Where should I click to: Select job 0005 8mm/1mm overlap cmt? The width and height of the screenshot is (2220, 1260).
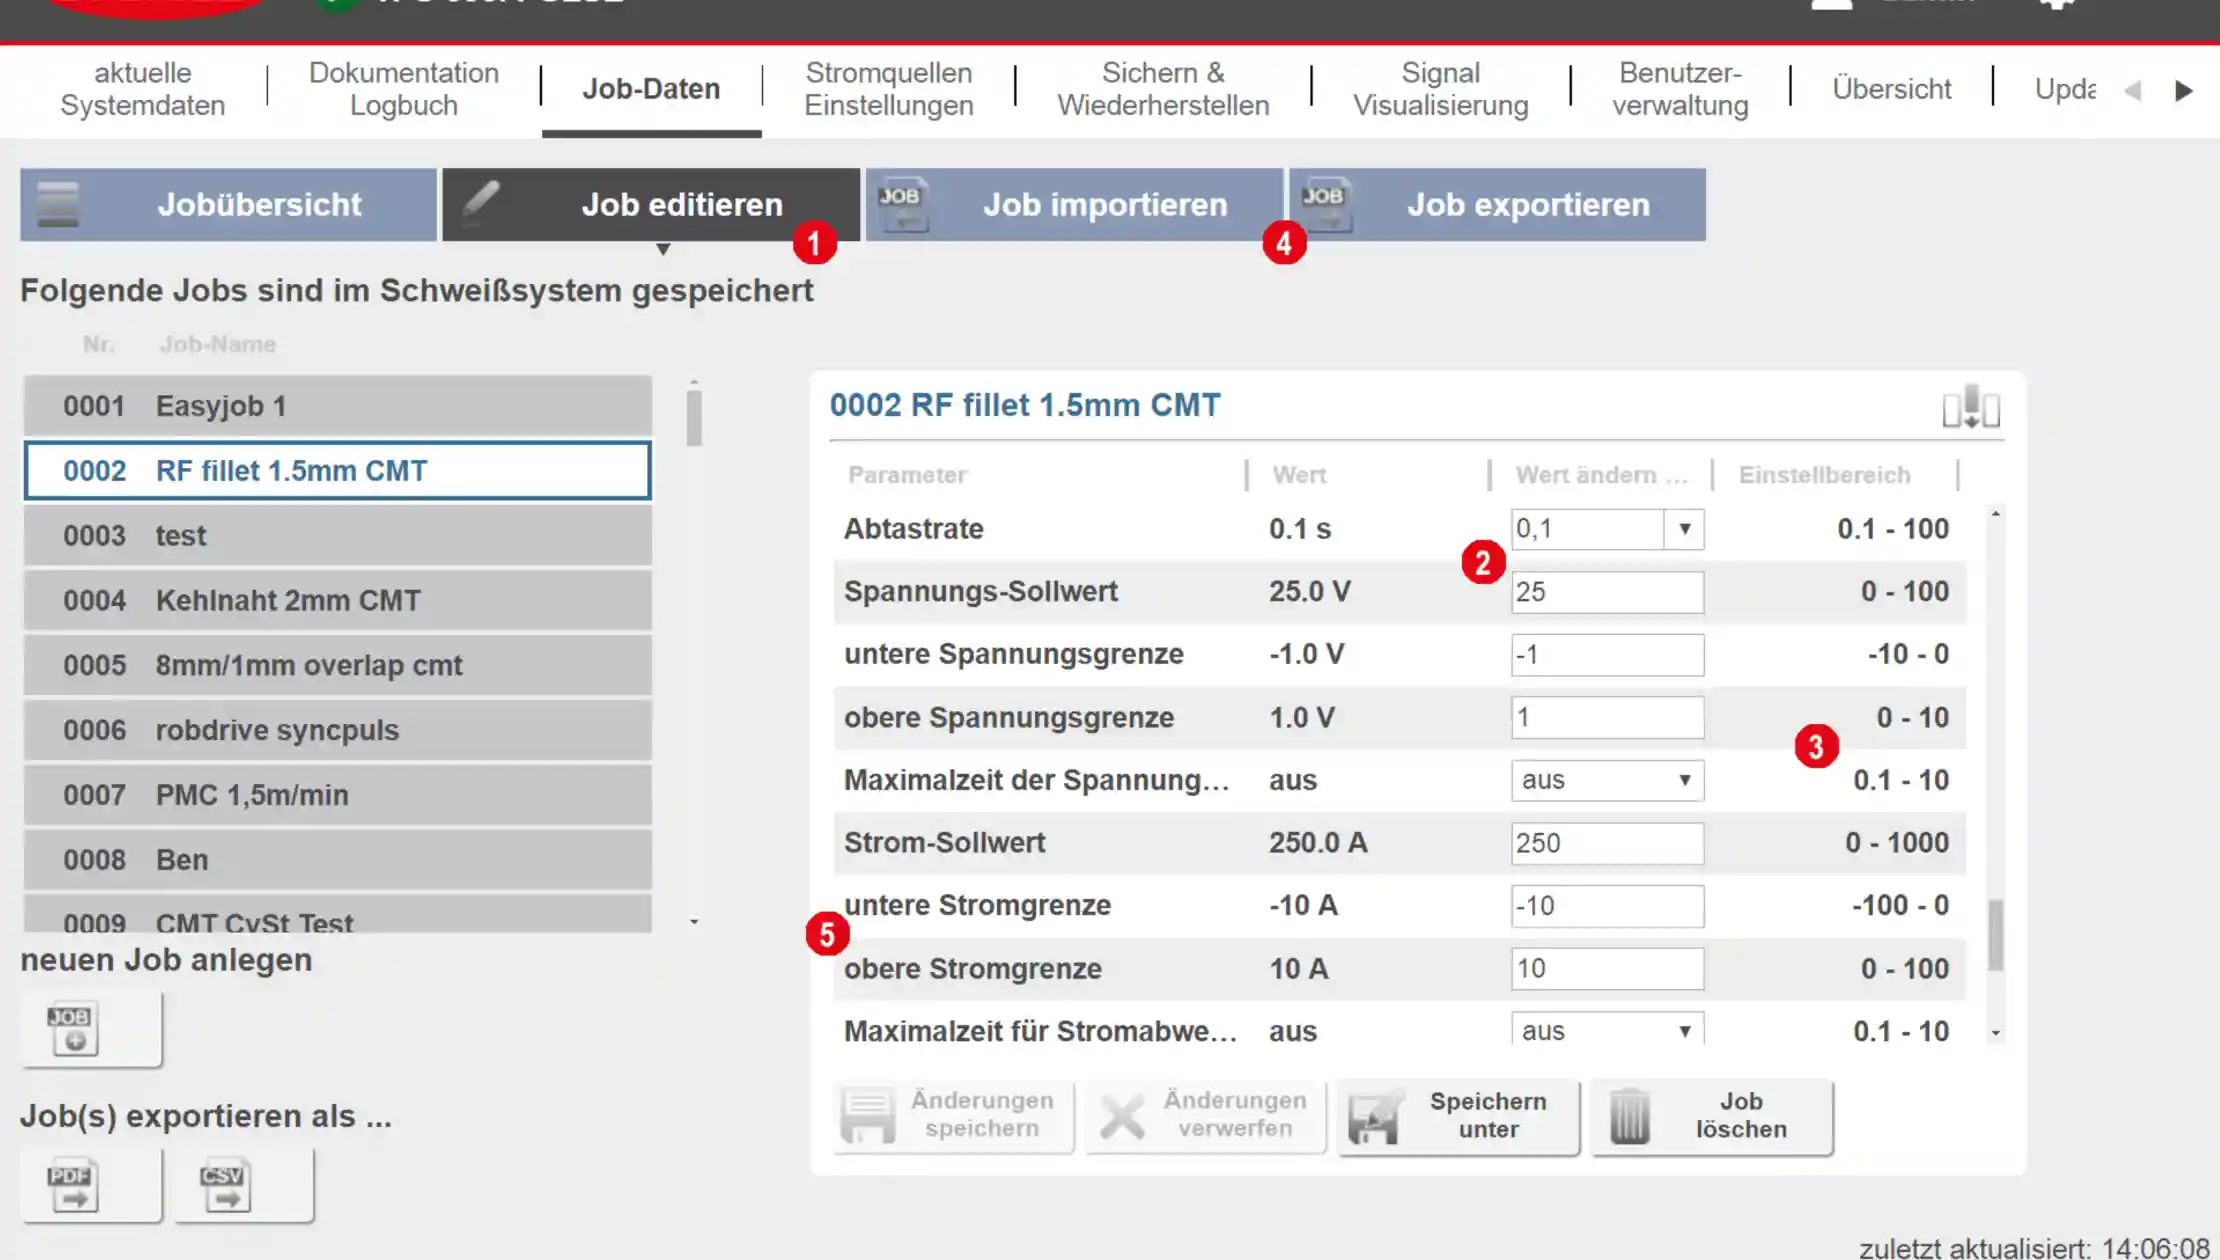(337, 665)
